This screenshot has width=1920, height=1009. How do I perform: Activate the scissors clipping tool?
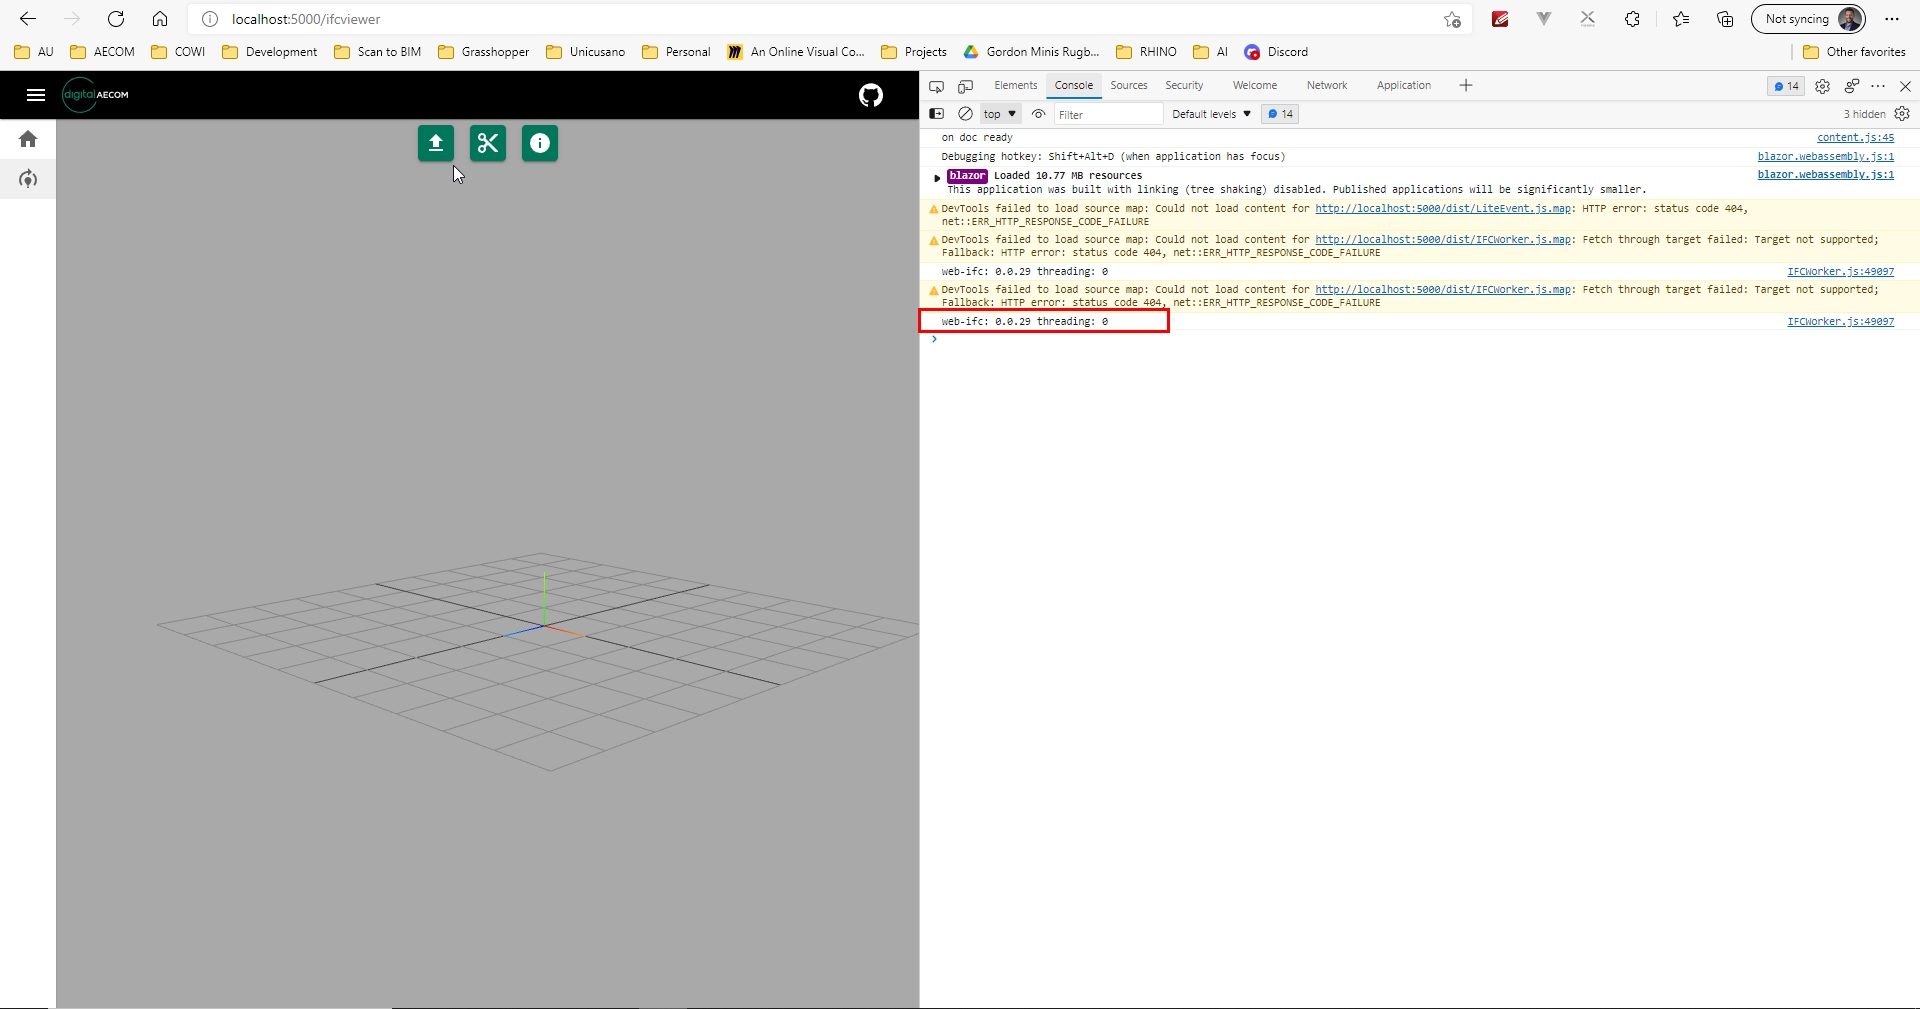click(488, 143)
